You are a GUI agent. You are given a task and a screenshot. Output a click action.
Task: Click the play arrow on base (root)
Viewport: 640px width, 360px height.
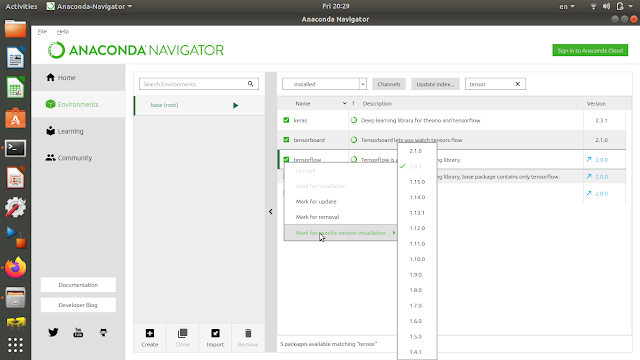pyautogui.click(x=236, y=105)
